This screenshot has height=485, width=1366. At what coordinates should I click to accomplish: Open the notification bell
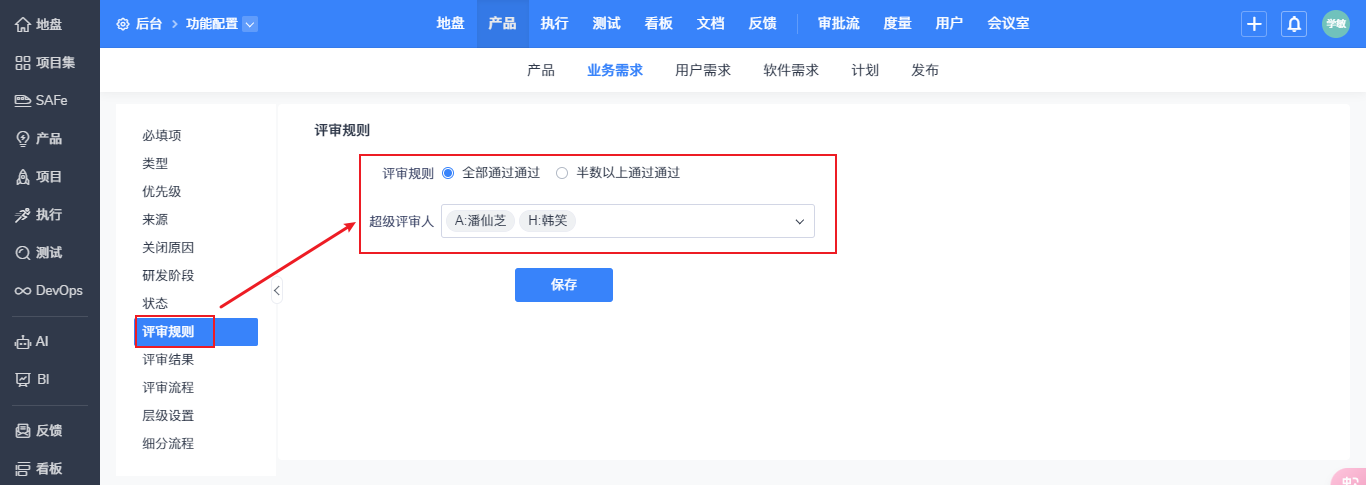(x=1294, y=24)
